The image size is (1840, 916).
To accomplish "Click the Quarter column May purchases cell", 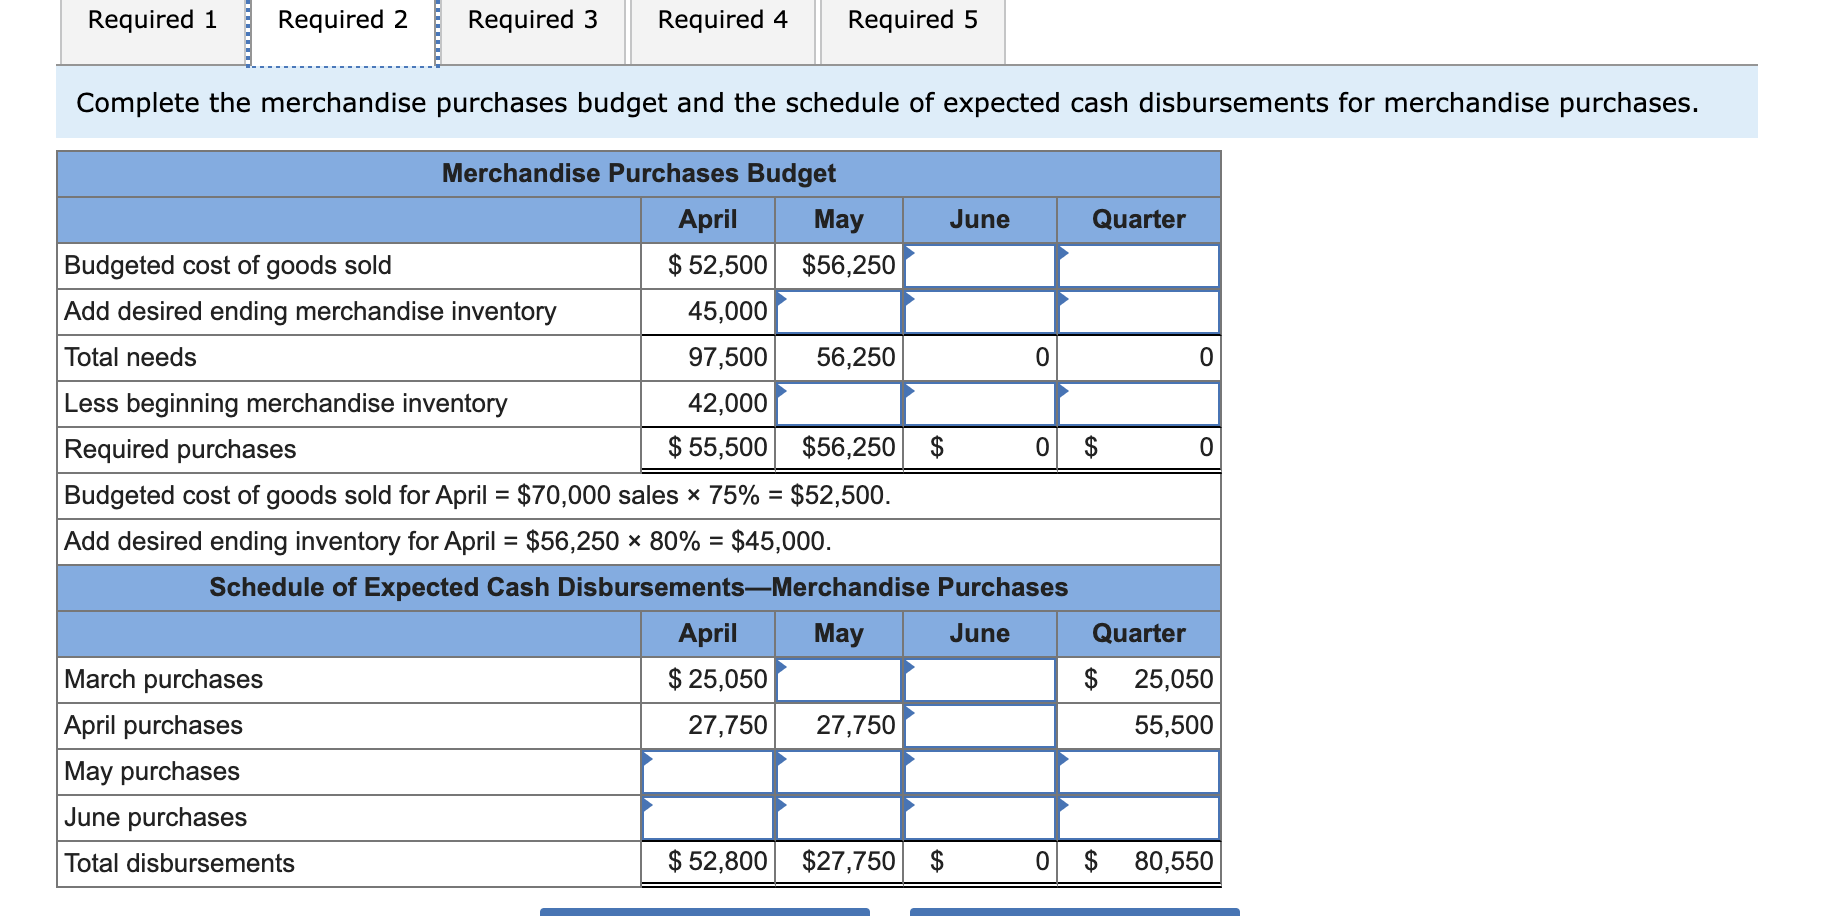I will tap(1139, 771).
